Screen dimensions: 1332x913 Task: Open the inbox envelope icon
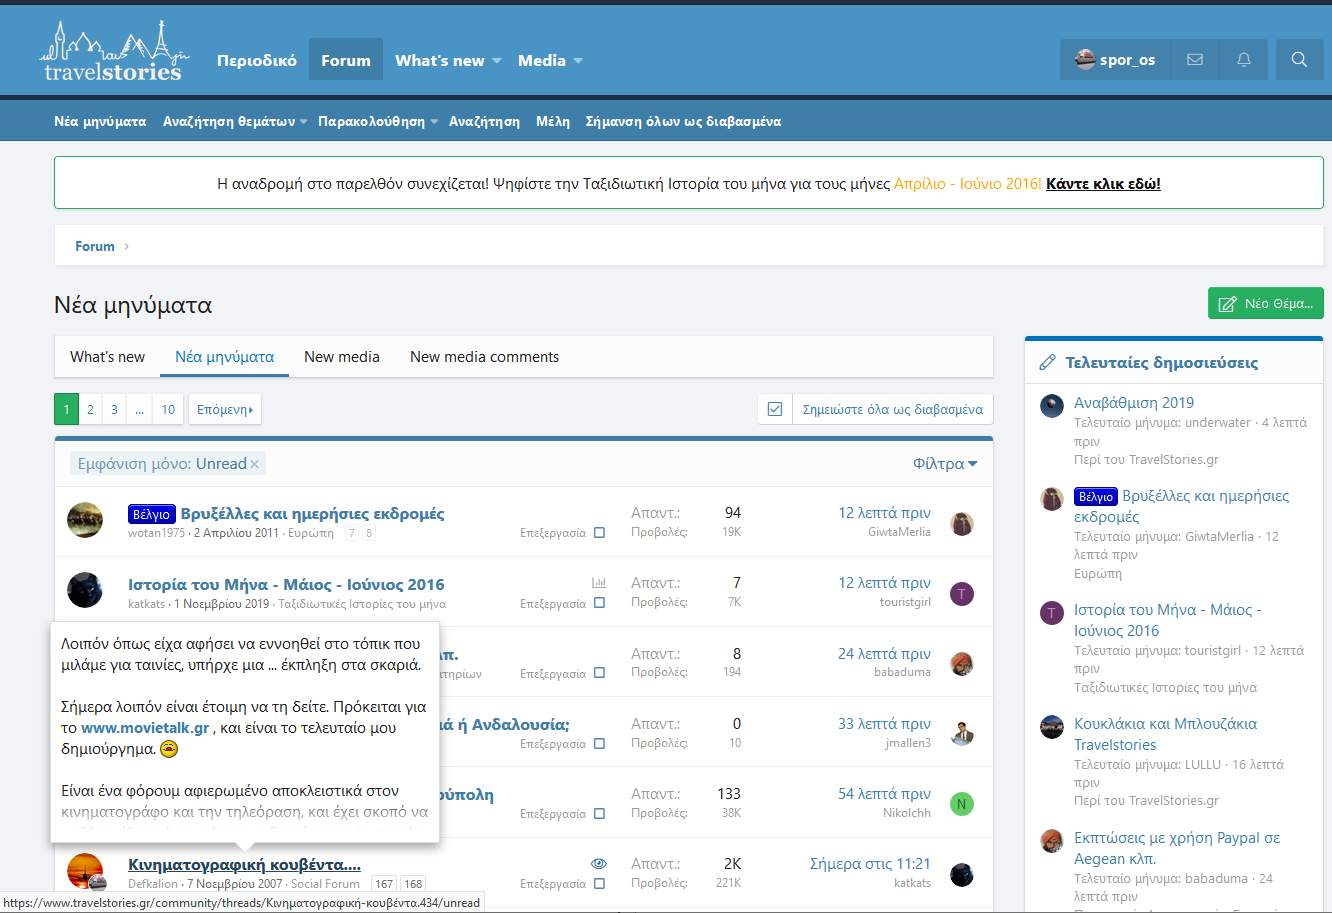[1194, 60]
